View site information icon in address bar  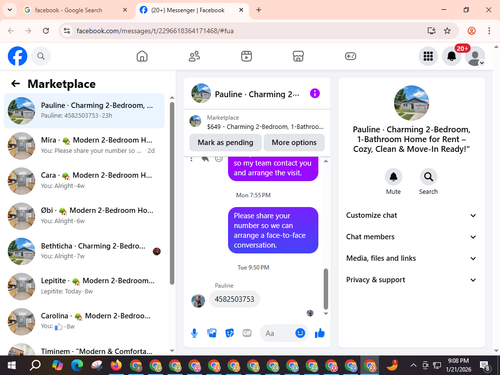point(67,31)
